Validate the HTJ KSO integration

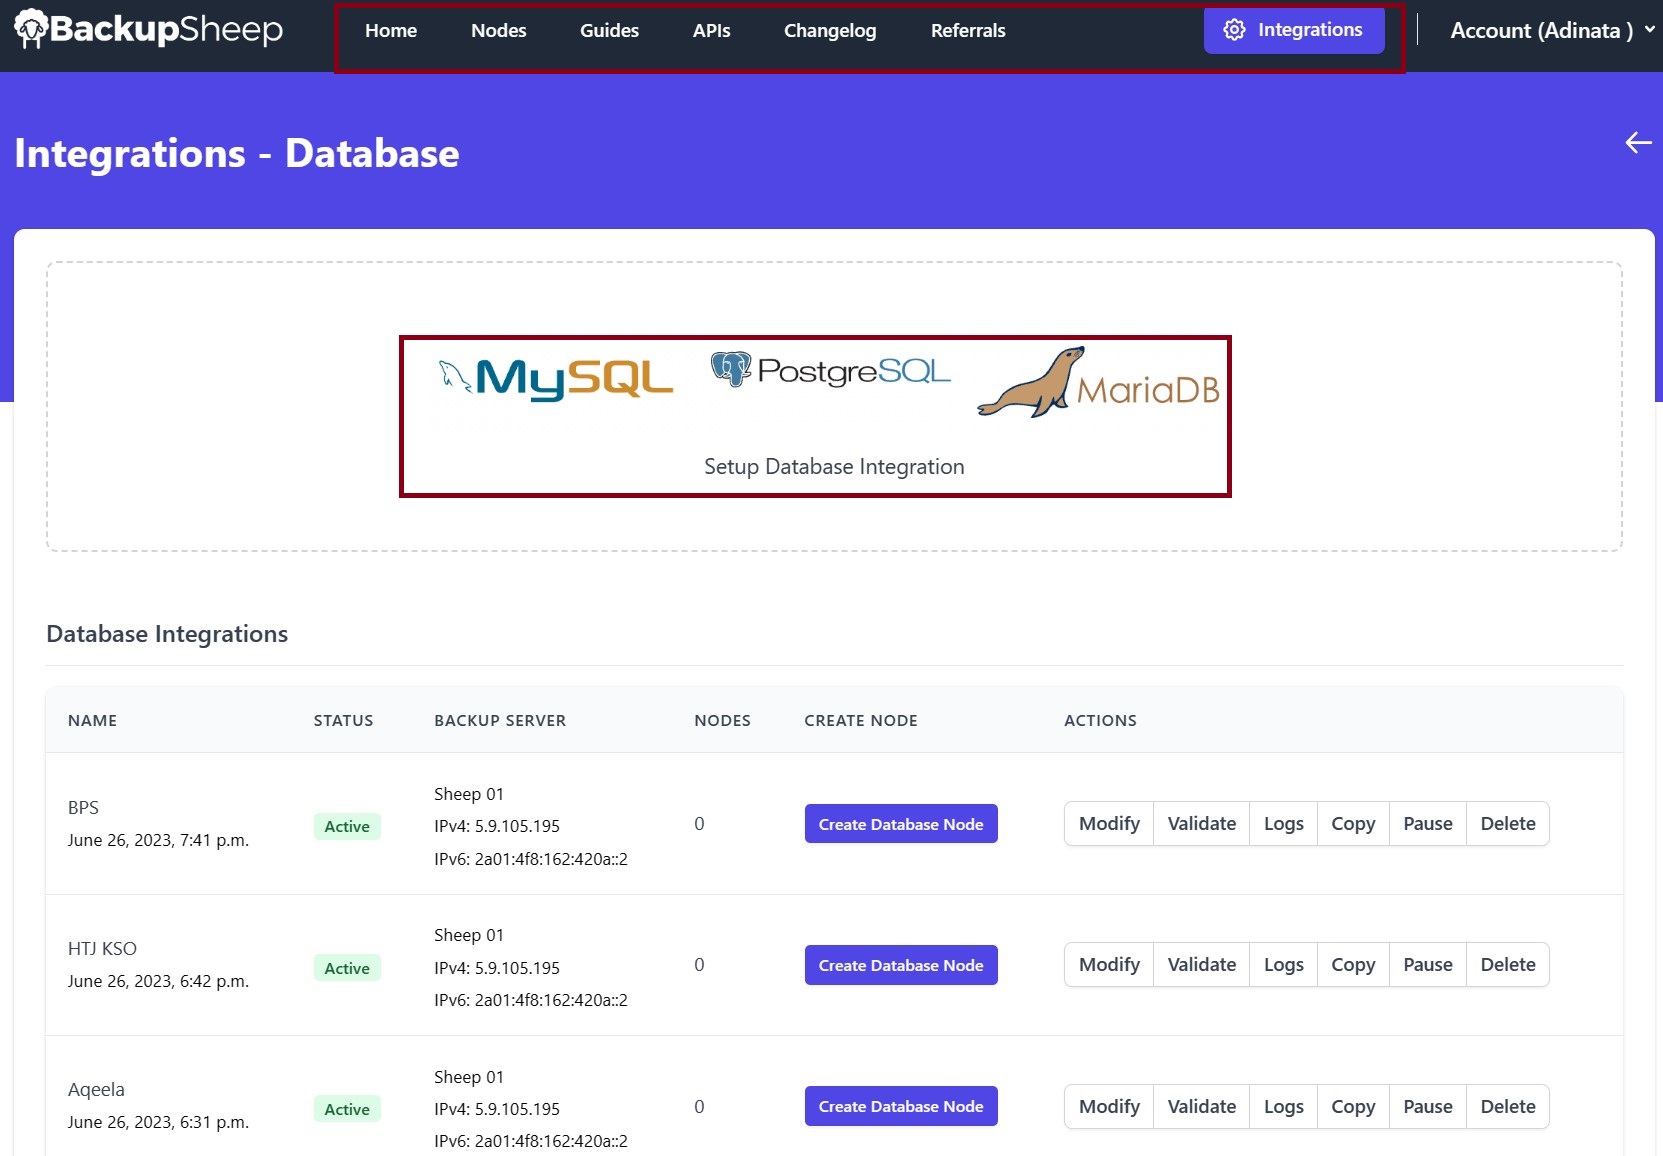(x=1201, y=964)
